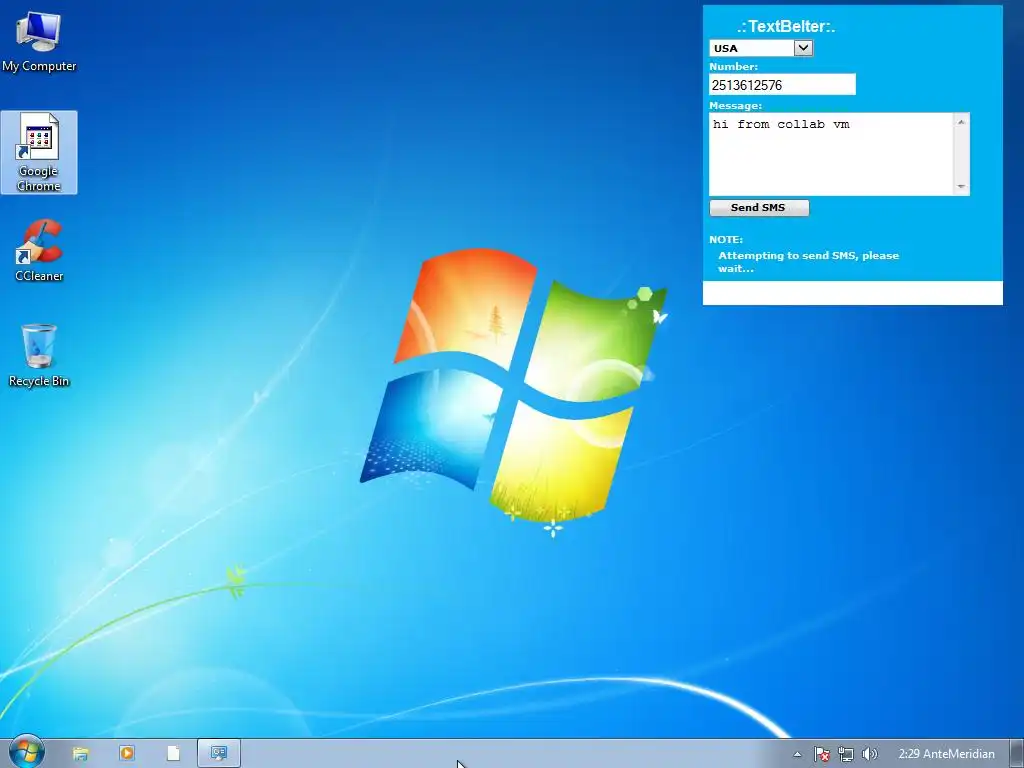
Task: Click the Number input field
Action: [782, 85]
